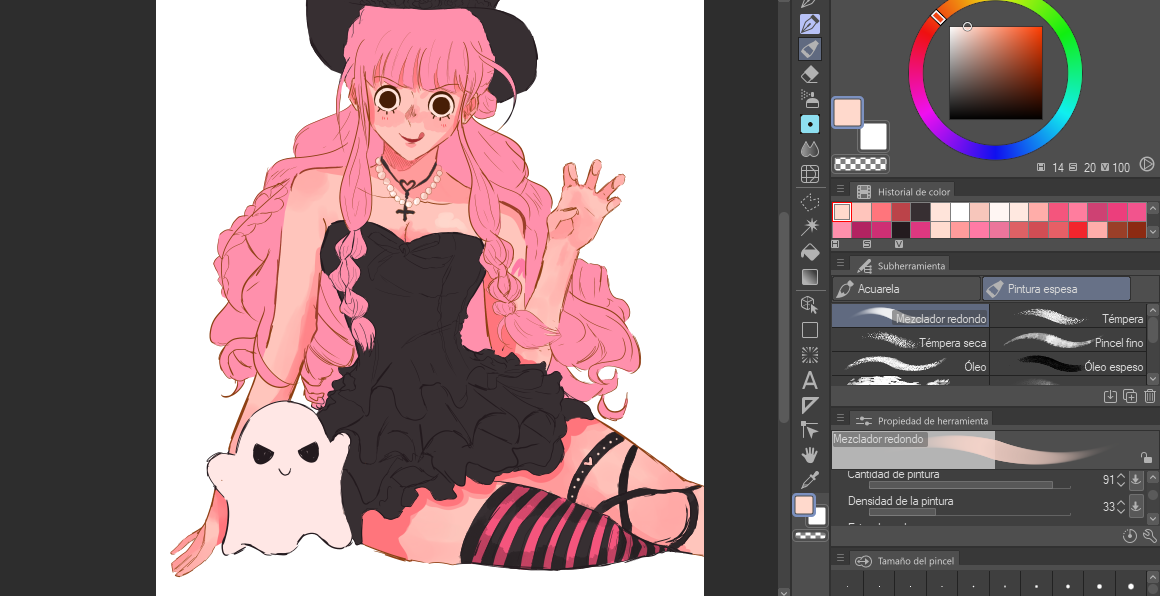This screenshot has height=596, width=1160.
Task: Click color history scroll down arrow
Action: coord(1153,231)
